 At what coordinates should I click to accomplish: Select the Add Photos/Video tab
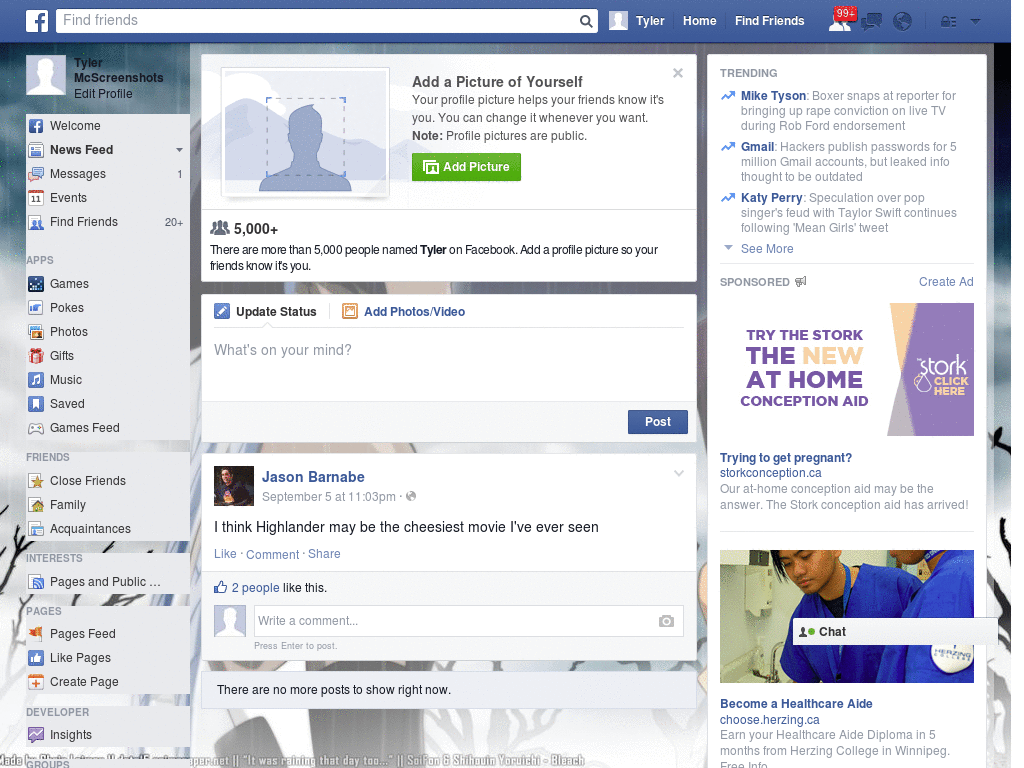click(x=404, y=312)
